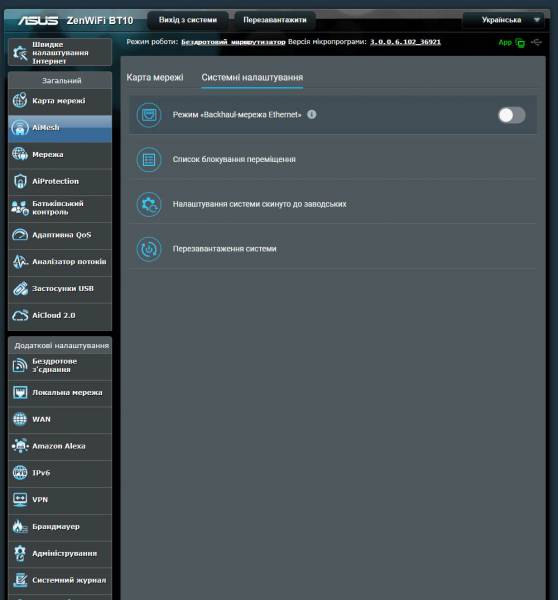Image resolution: width=558 pixels, height=600 pixels.
Task: Click the Ethernet backhaul mode icon
Action: coord(149,115)
